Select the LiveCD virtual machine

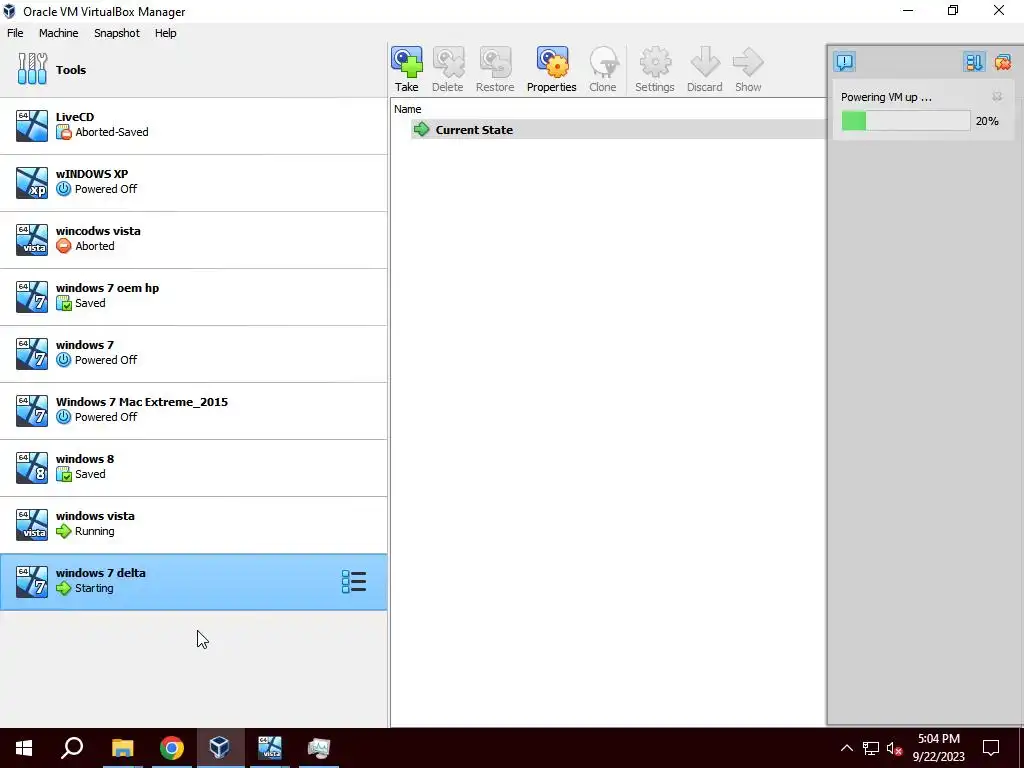[x=193, y=126]
